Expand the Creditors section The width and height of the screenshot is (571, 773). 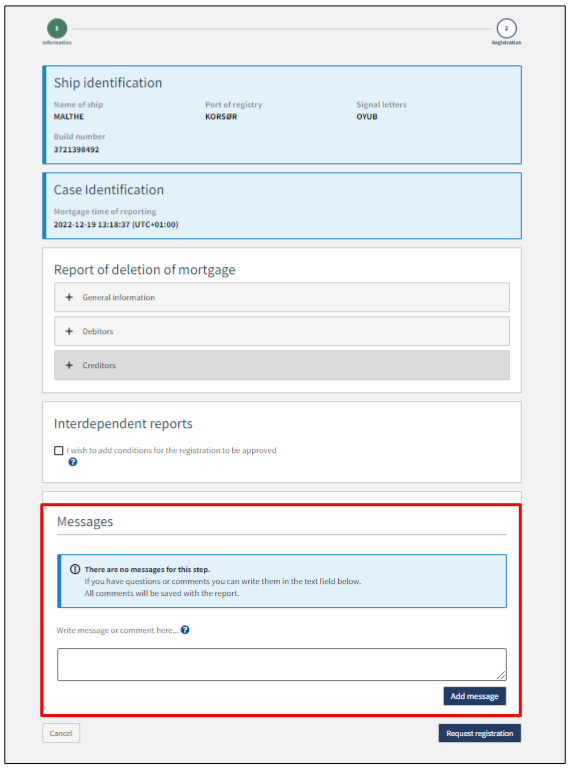[282, 365]
